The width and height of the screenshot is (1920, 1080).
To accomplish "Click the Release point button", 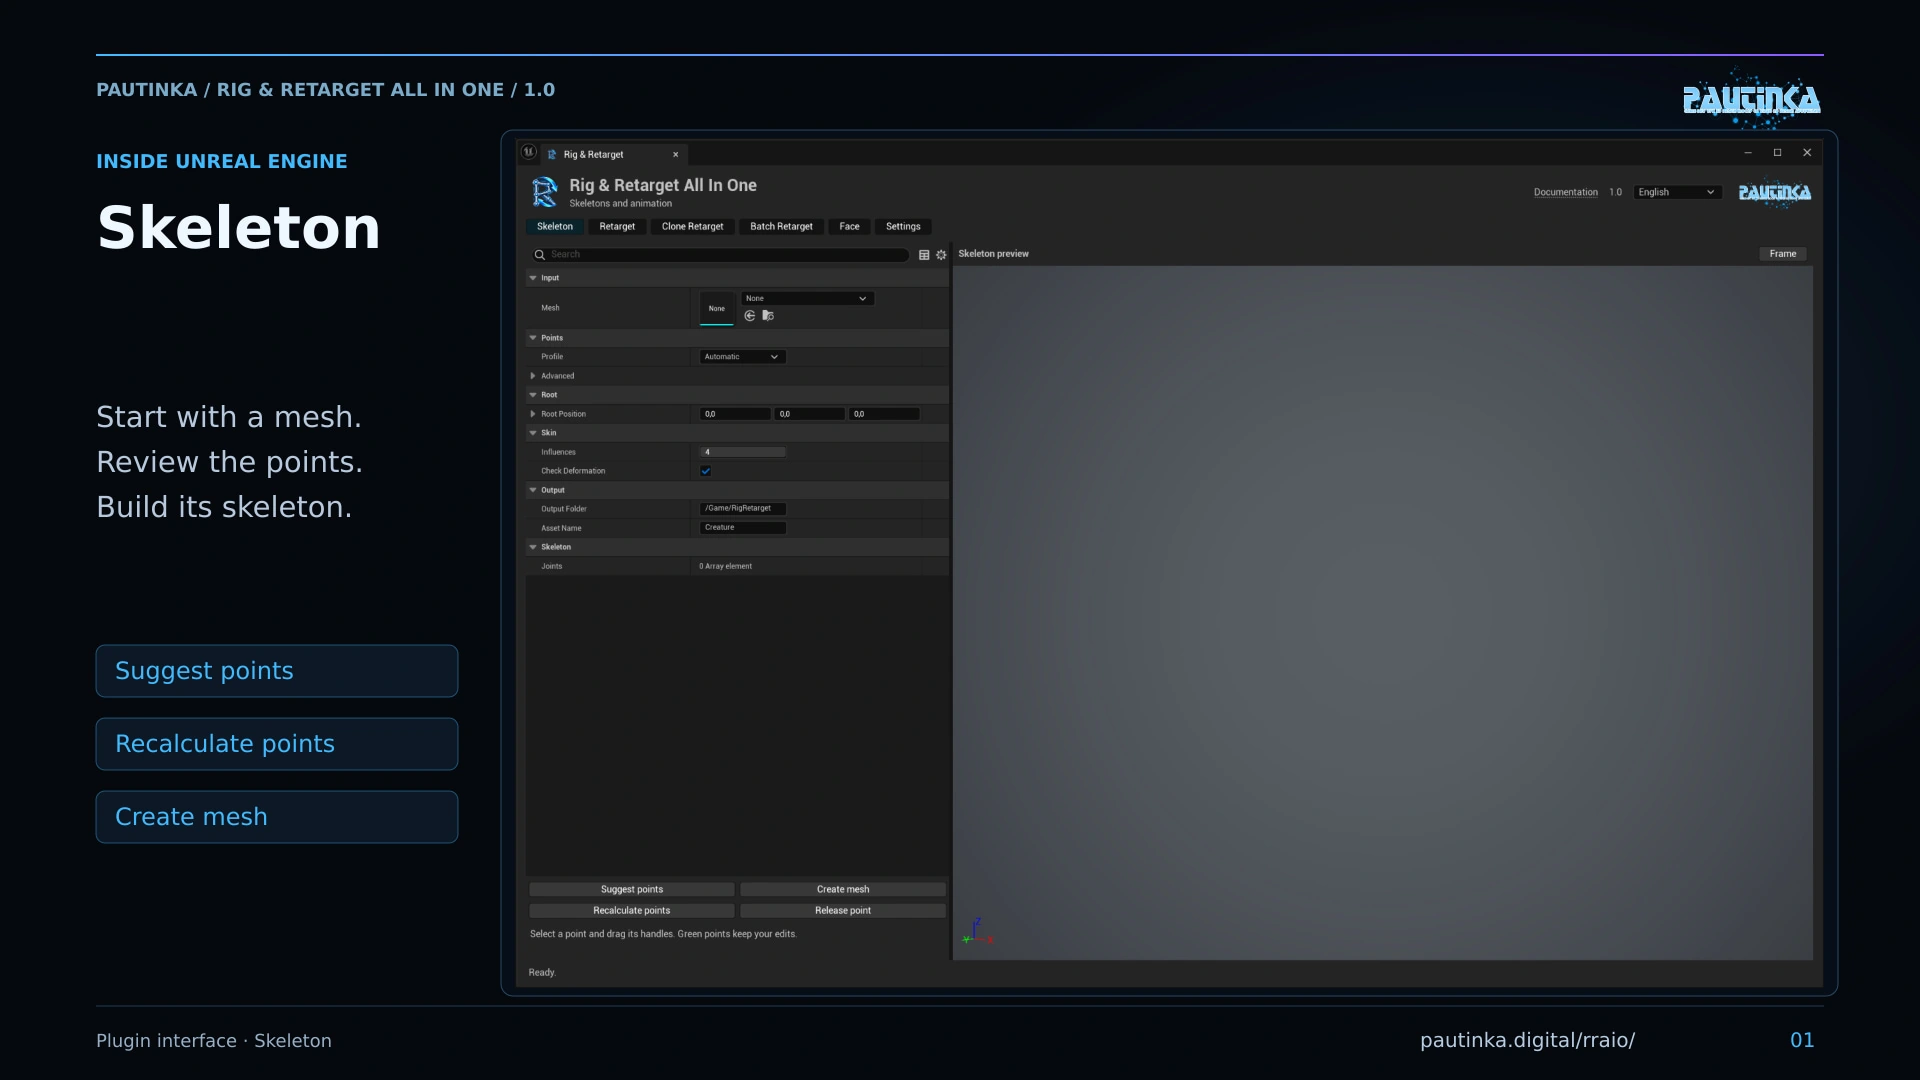I will point(843,911).
